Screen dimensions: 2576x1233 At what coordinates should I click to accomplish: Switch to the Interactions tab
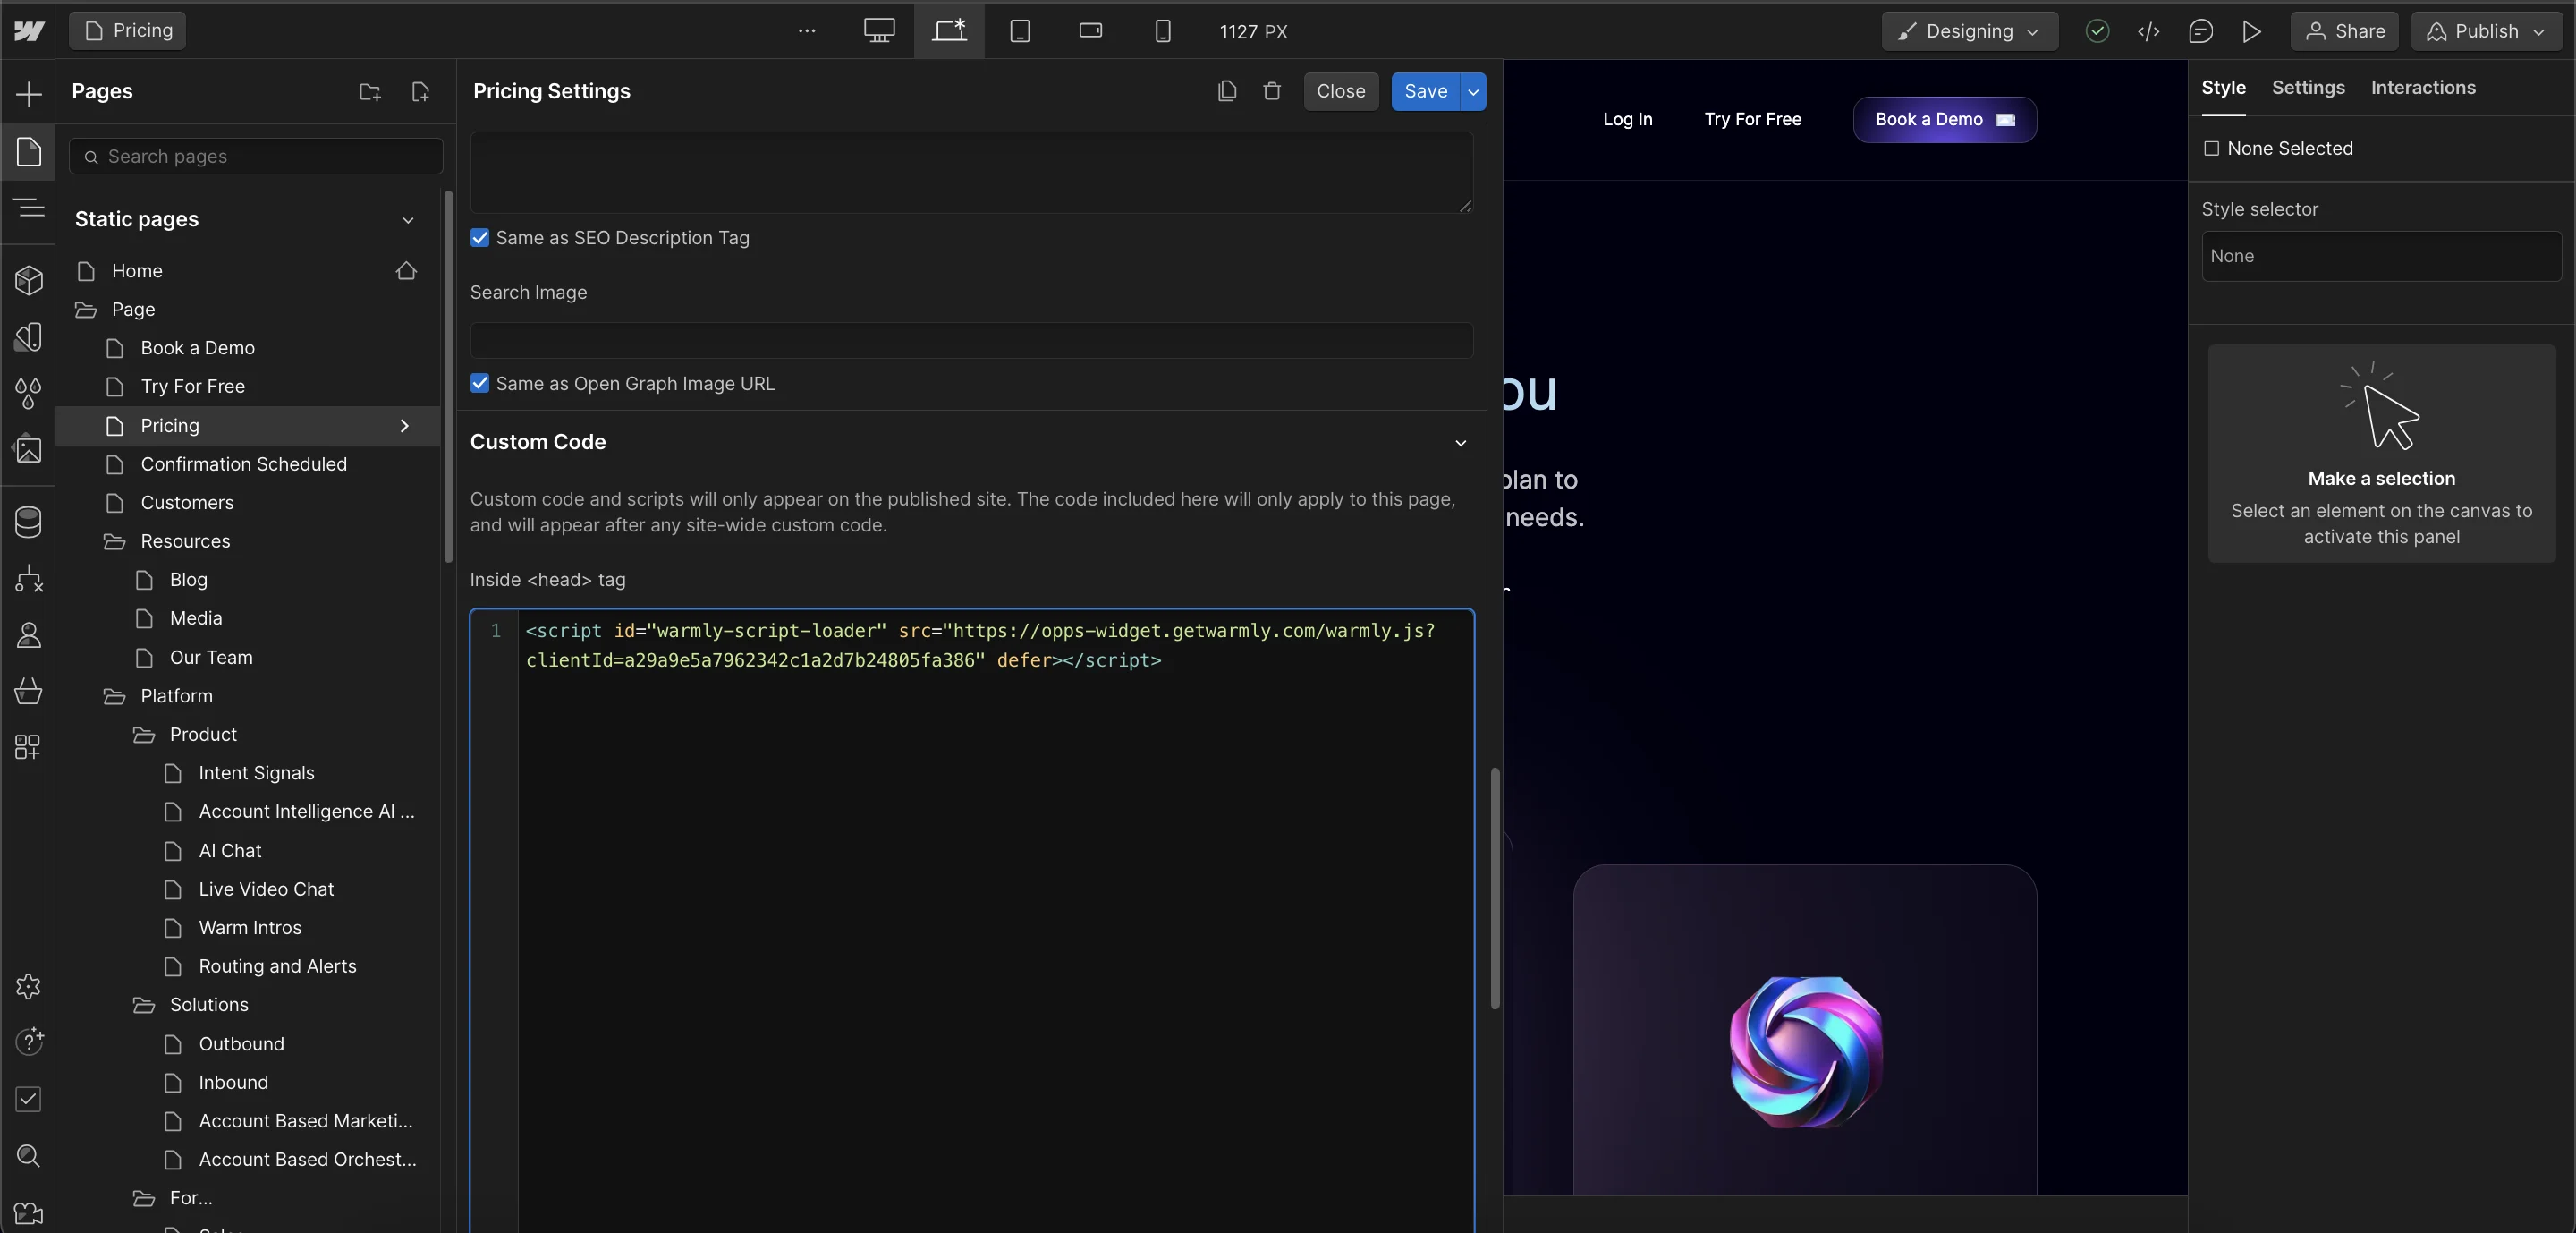(2423, 88)
